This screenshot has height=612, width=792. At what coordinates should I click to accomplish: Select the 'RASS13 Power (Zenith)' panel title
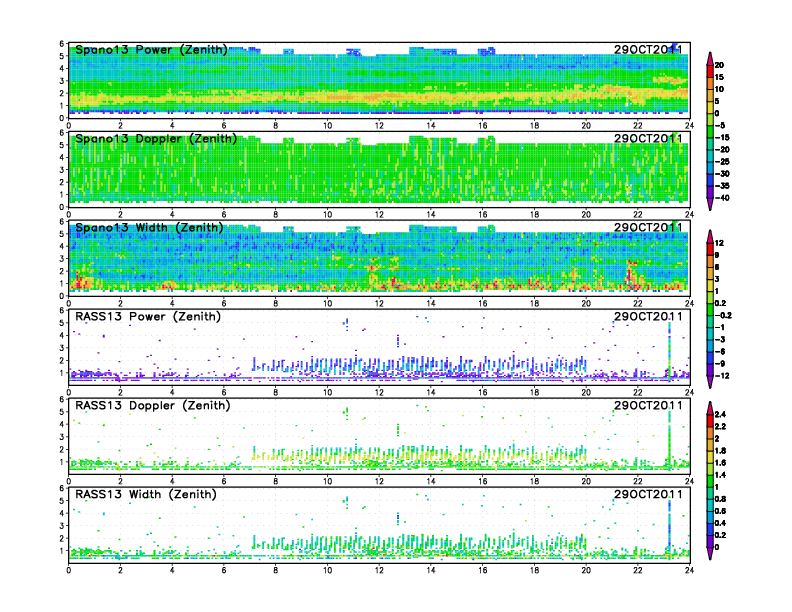tap(148, 317)
